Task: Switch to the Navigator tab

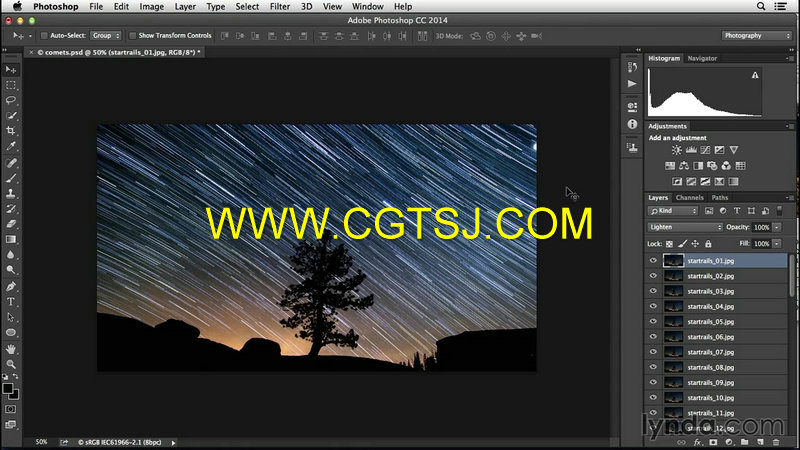Action: [702, 58]
